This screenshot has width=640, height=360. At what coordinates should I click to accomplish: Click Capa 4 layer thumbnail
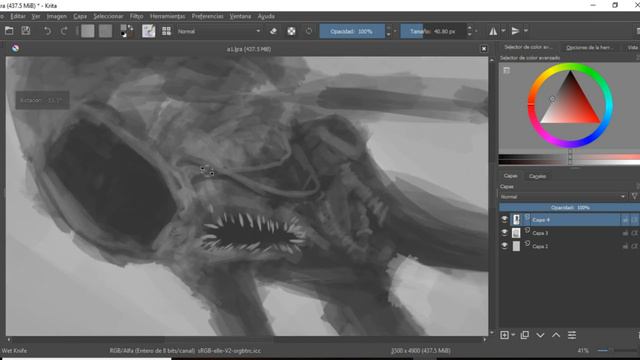(x=516, y=220)
